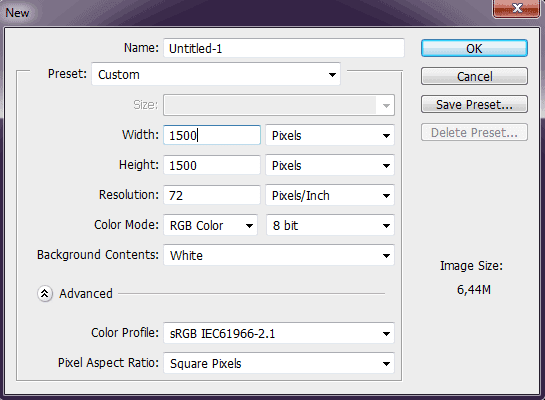The width and height of the screenshot is (545, 400).
Task: Click the Save Preset button
Action: tap(474, 104)
